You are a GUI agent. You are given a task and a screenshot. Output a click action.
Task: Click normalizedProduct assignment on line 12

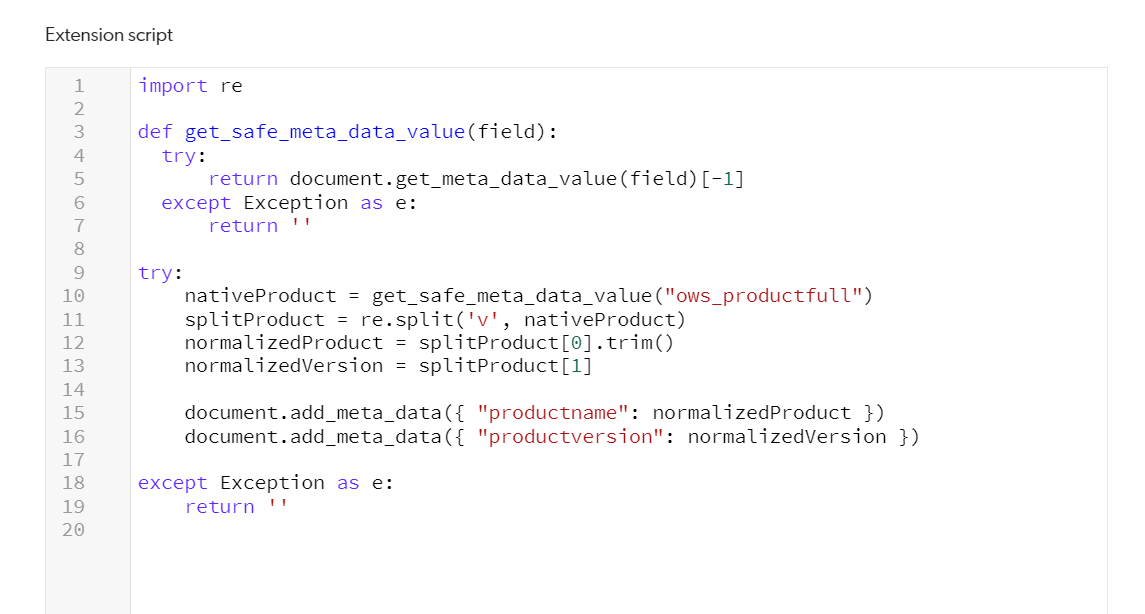(x=284, y=343)
